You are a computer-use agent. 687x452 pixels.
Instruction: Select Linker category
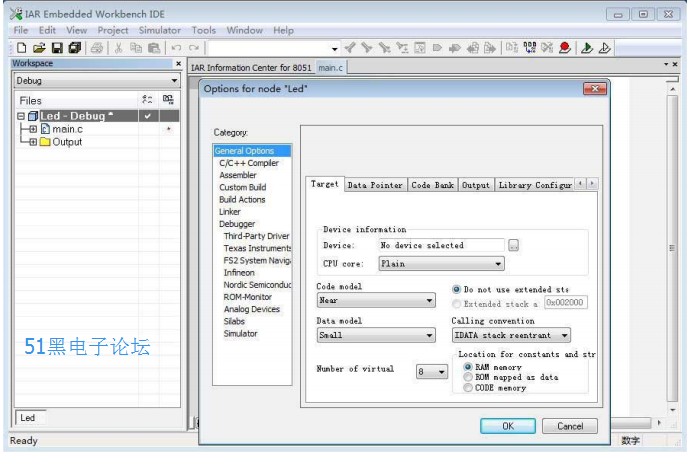(x=230, y=212)
